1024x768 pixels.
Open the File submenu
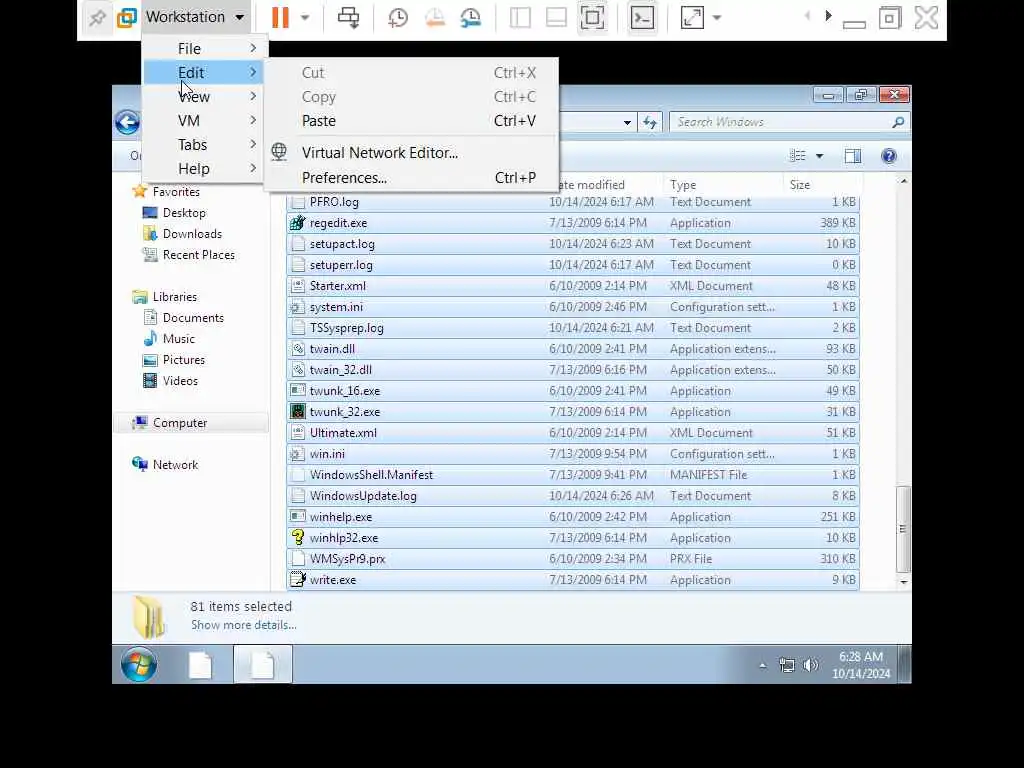[x=204, y=48]
